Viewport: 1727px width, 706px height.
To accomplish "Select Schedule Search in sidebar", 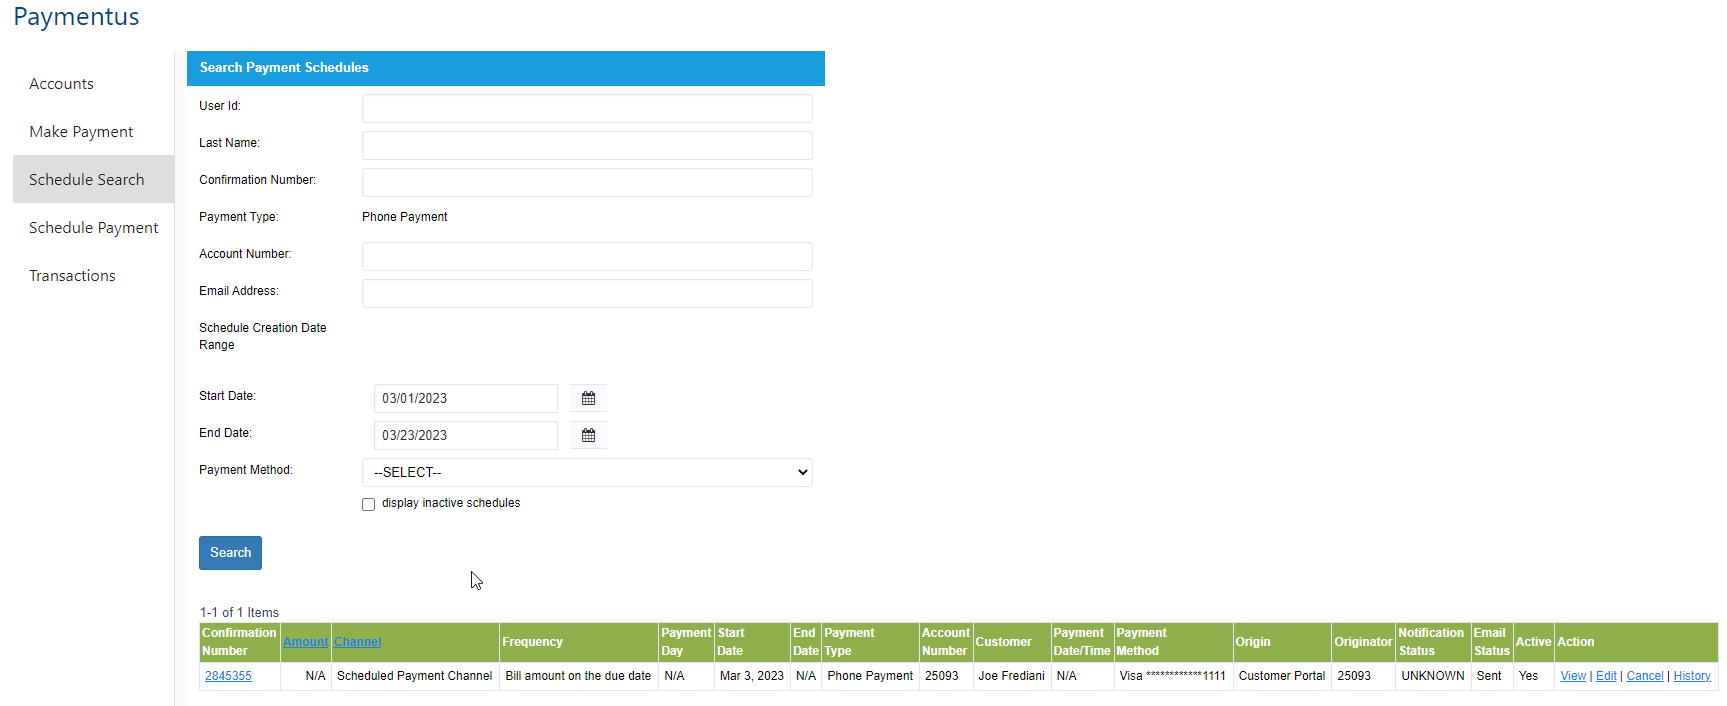I will point(86,180).
